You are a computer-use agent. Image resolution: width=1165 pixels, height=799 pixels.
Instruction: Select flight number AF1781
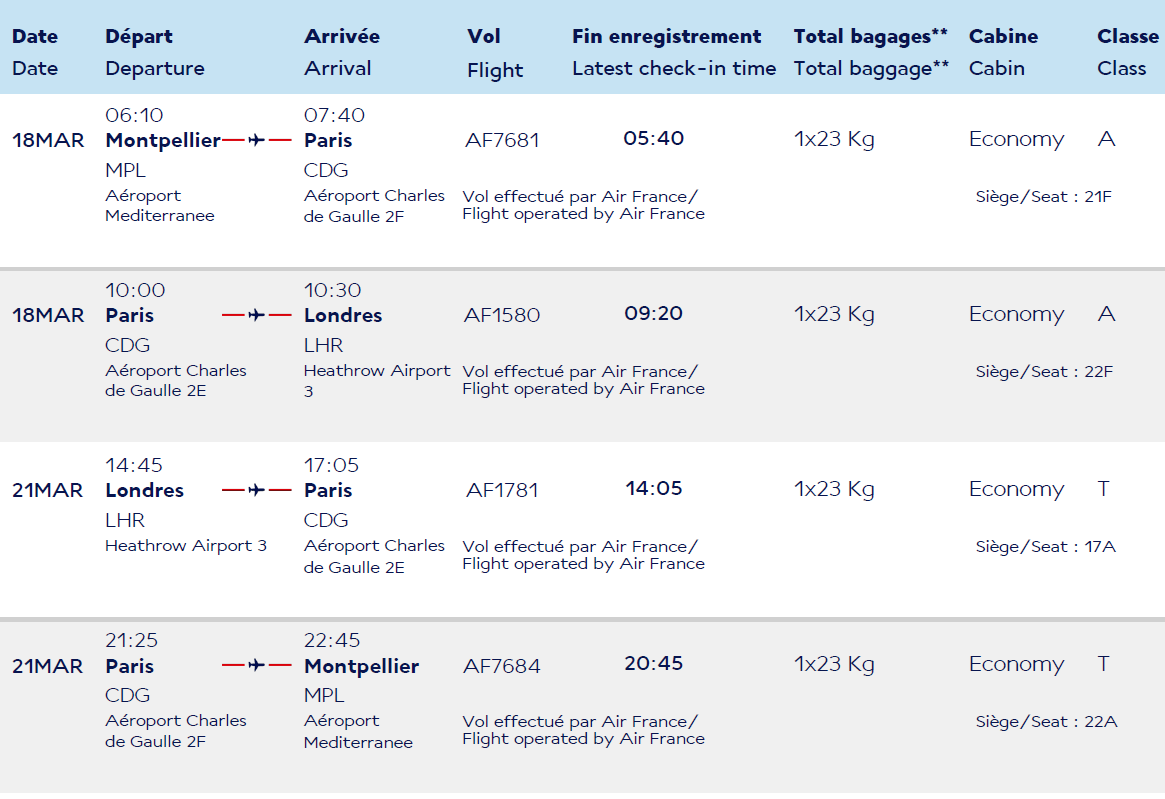point(502,490)
